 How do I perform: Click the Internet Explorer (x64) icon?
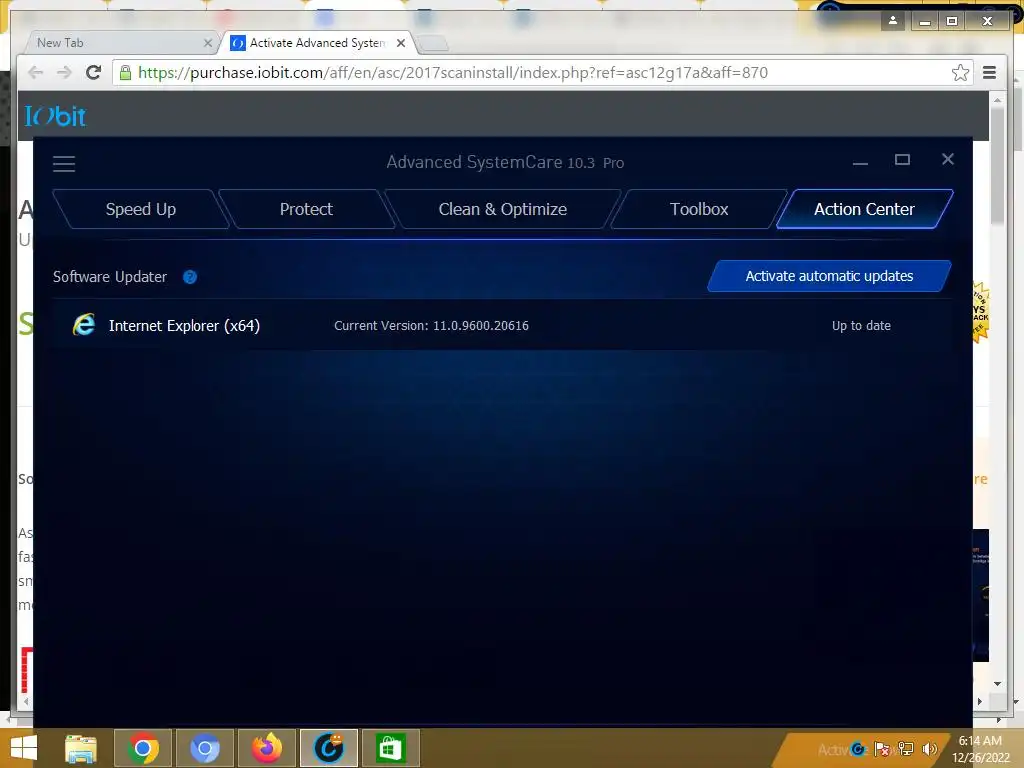point(84,325)
